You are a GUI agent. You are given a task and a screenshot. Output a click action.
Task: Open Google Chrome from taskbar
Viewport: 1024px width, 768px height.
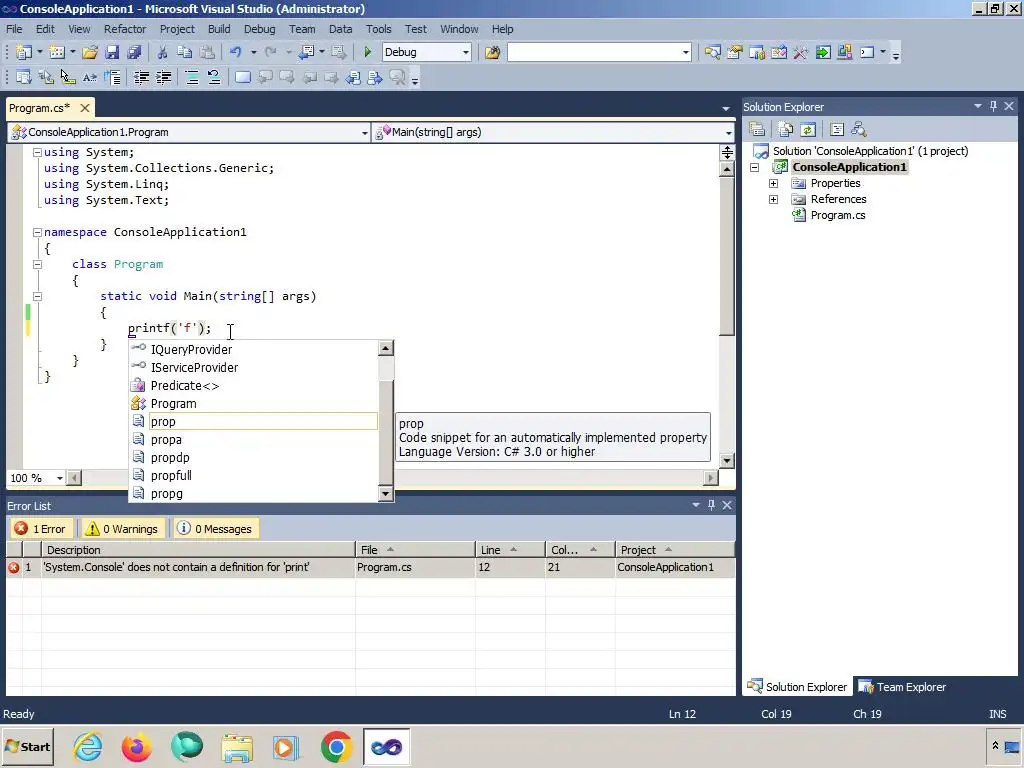(336, 746)
